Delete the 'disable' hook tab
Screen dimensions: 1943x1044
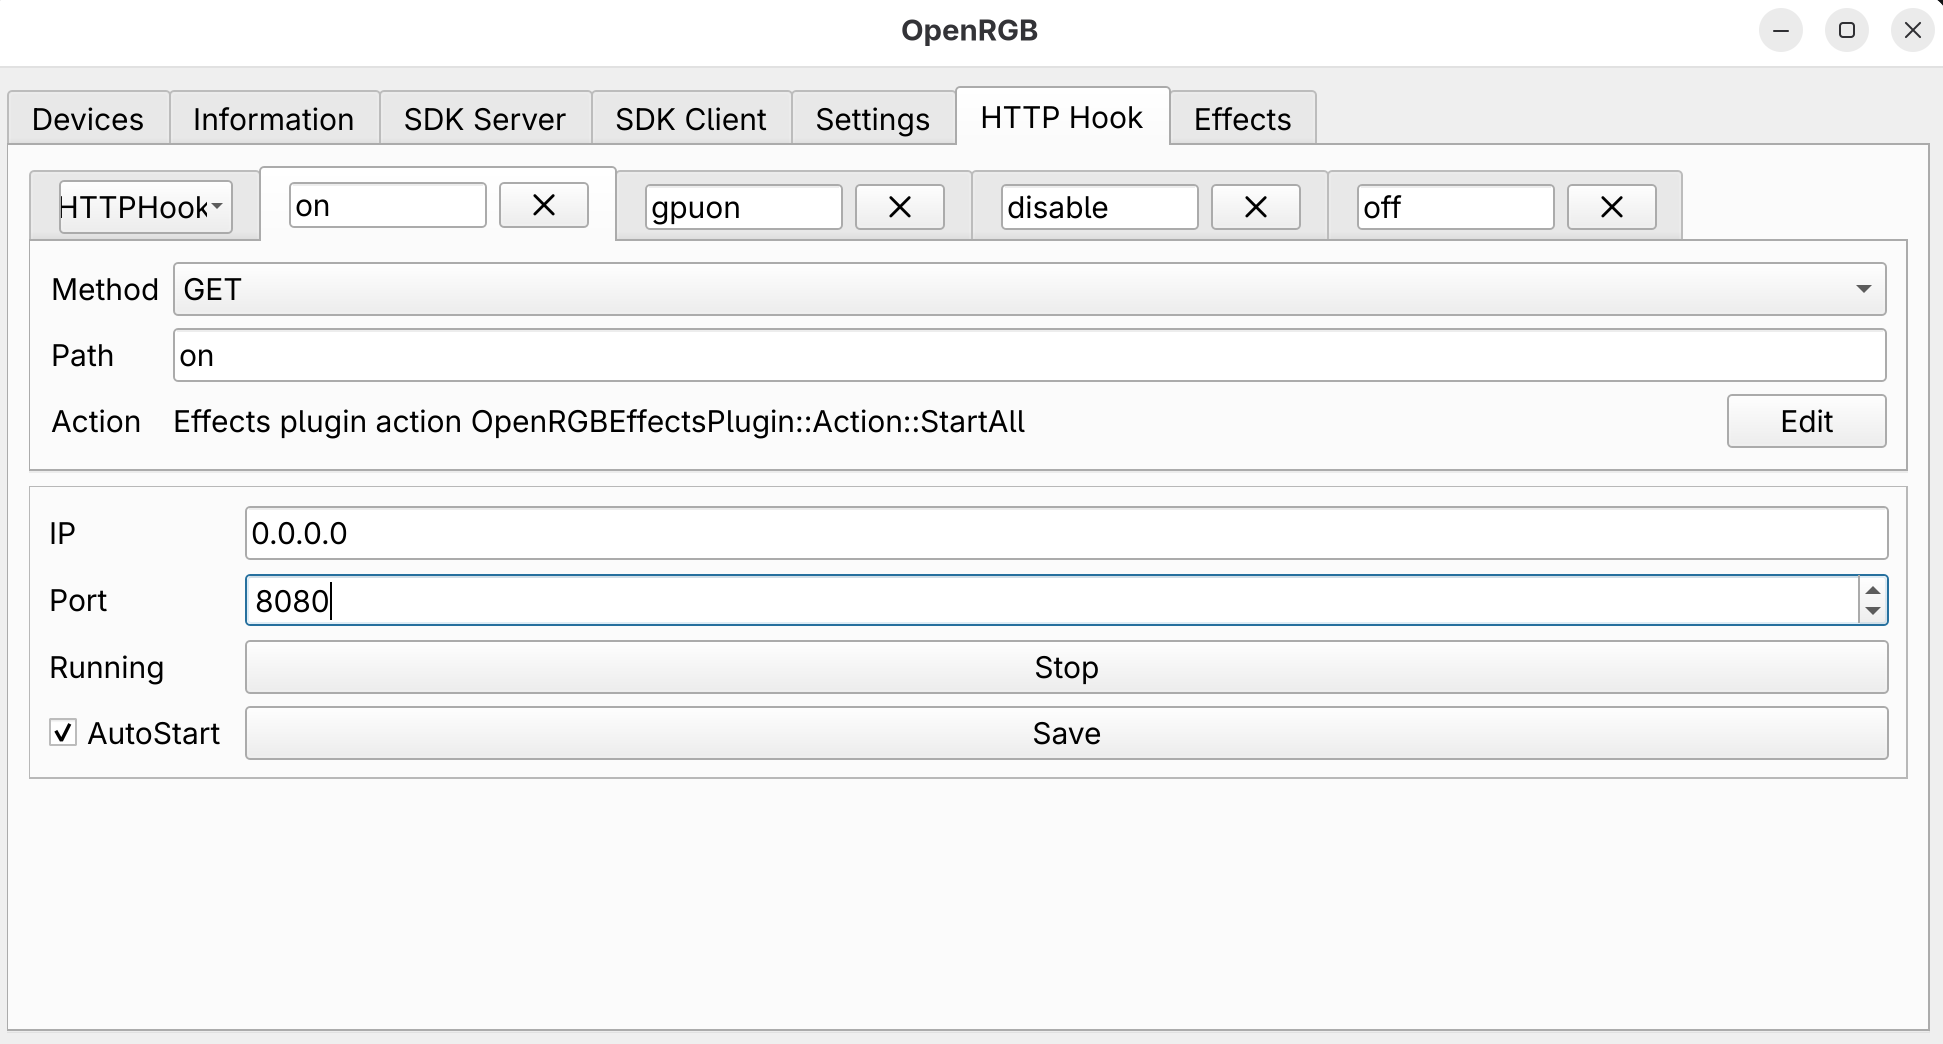click(x=1255, y=208)
